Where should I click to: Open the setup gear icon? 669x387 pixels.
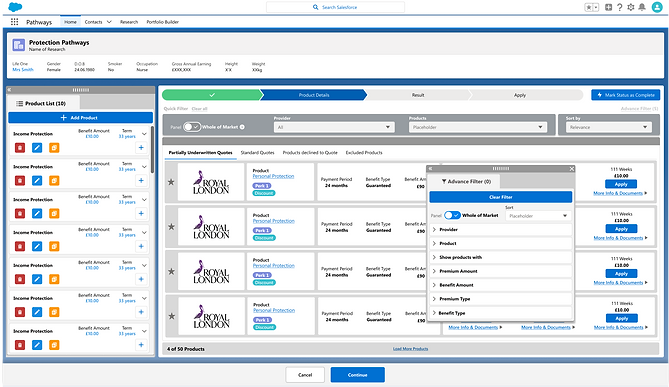pyautogui.click(x=631, y=7)
